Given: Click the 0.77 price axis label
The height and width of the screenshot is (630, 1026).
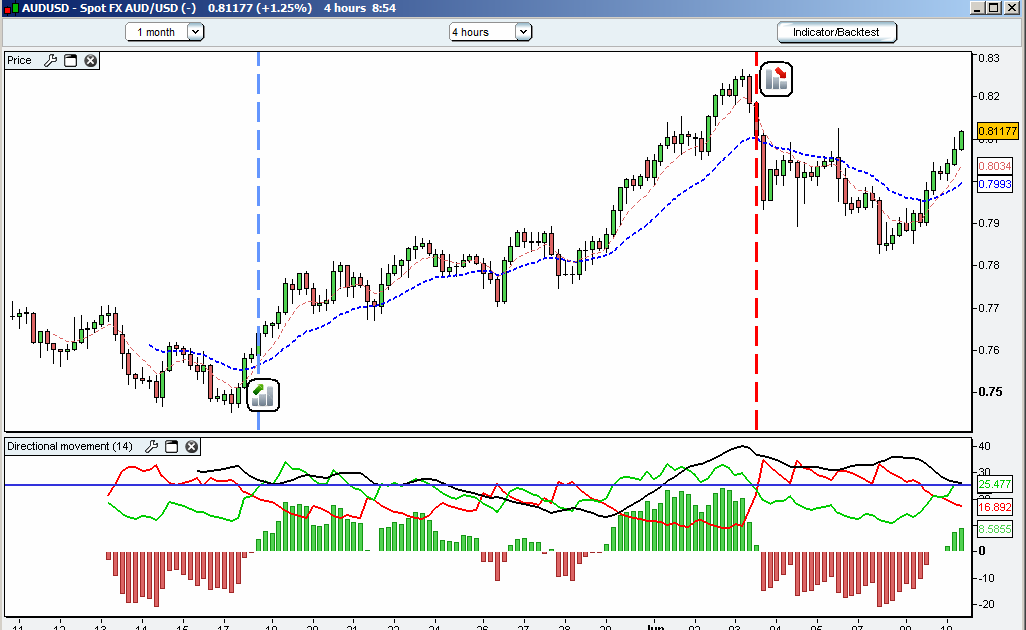Looking at the screenshot, I should [x=989, y=308].
